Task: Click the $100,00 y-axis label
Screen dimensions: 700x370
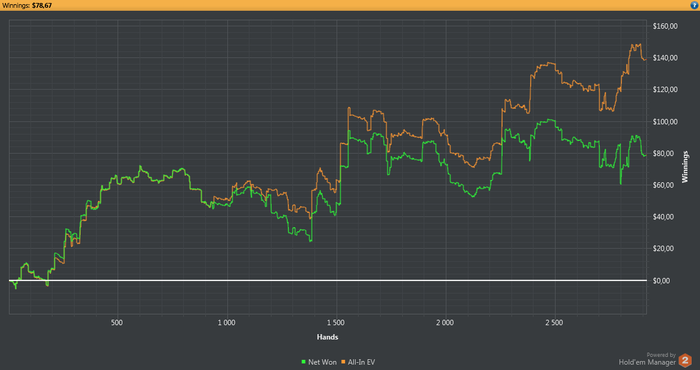Action: [x=665, y=122]
